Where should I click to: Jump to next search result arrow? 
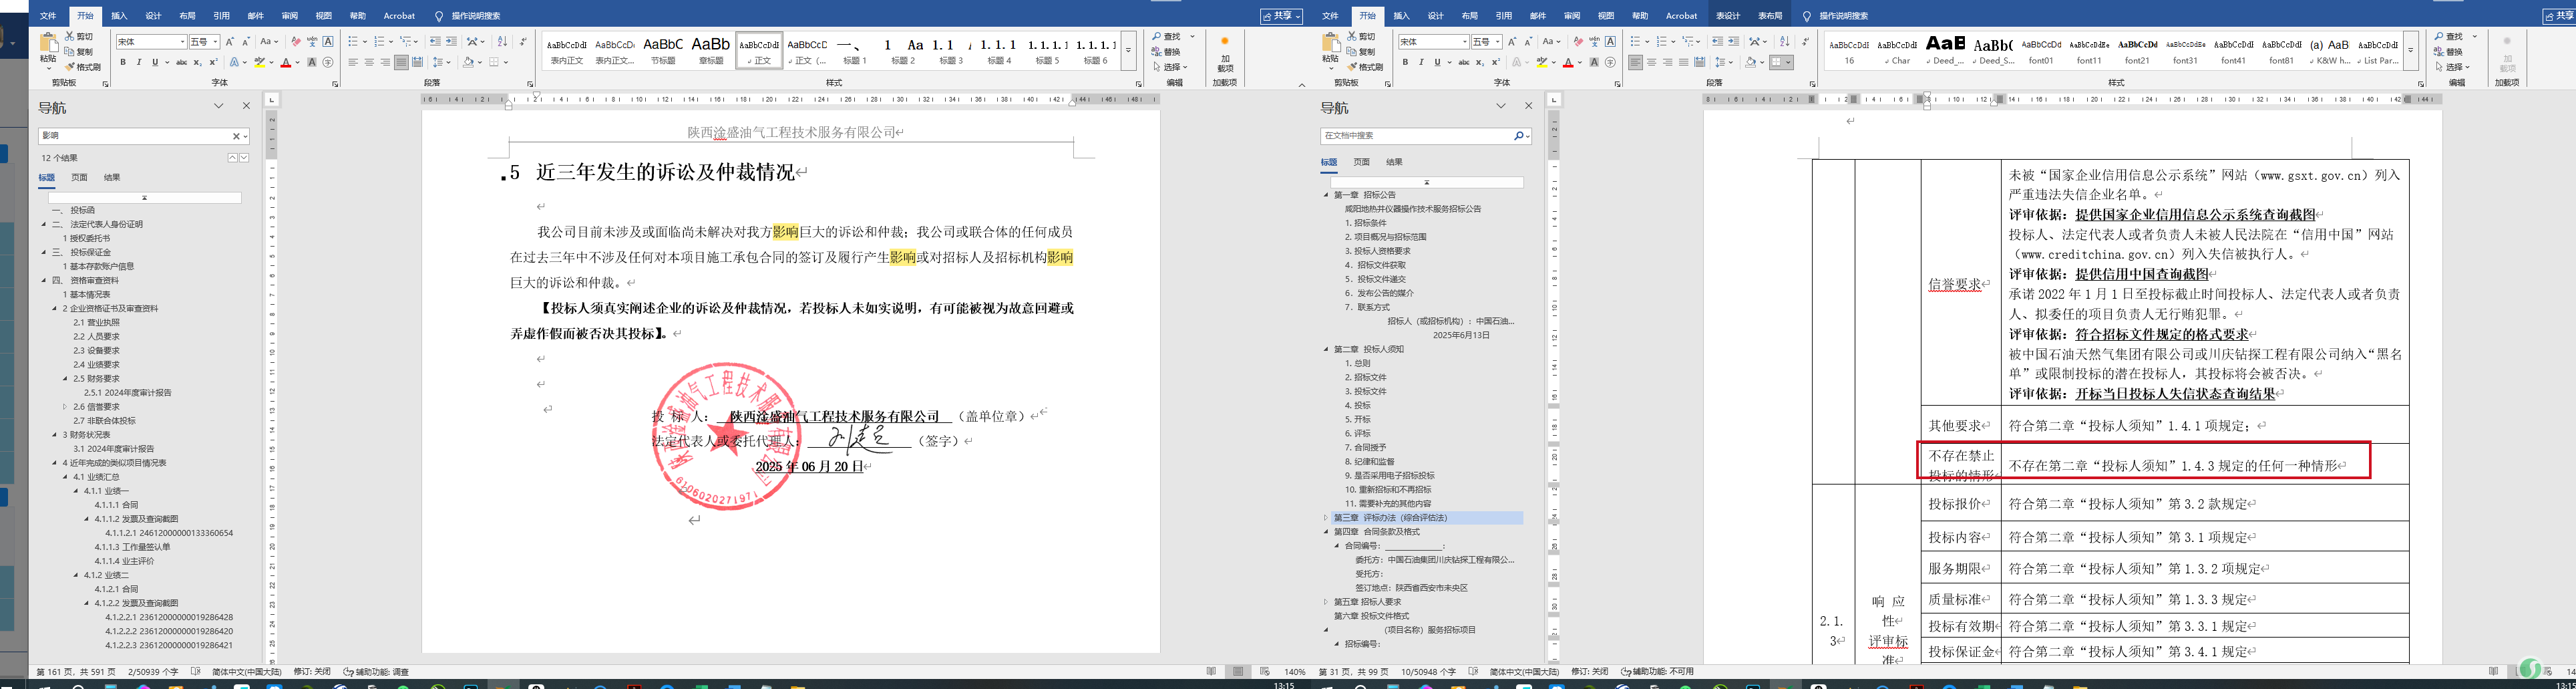click(244, 158)
